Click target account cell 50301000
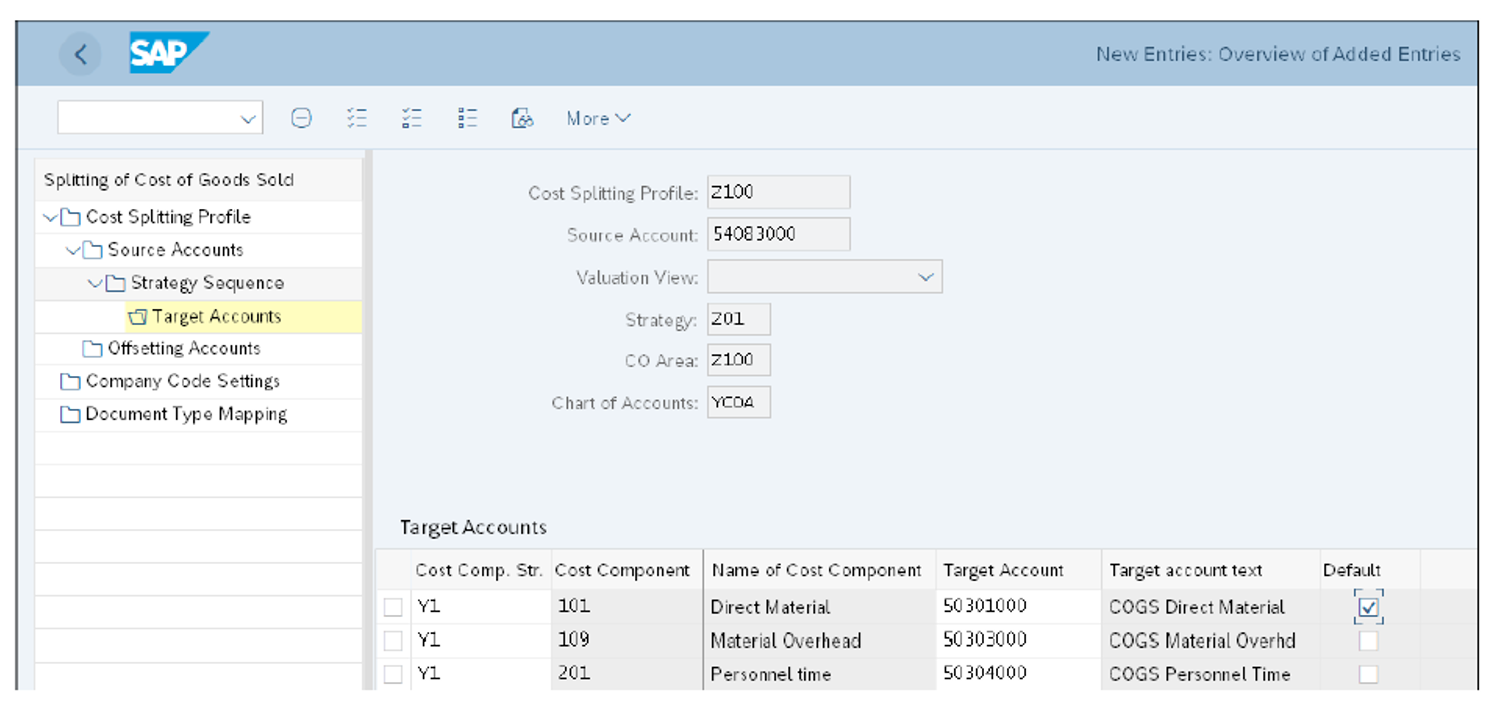 point(1018,606)
